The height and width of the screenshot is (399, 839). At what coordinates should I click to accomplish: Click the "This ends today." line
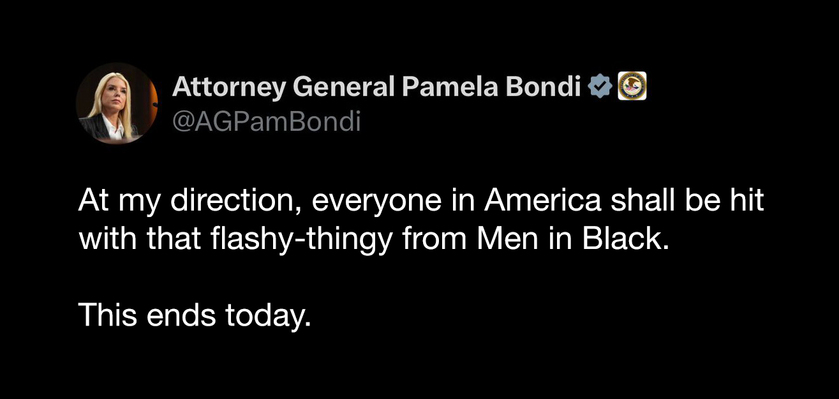click(x=195, y=316)
